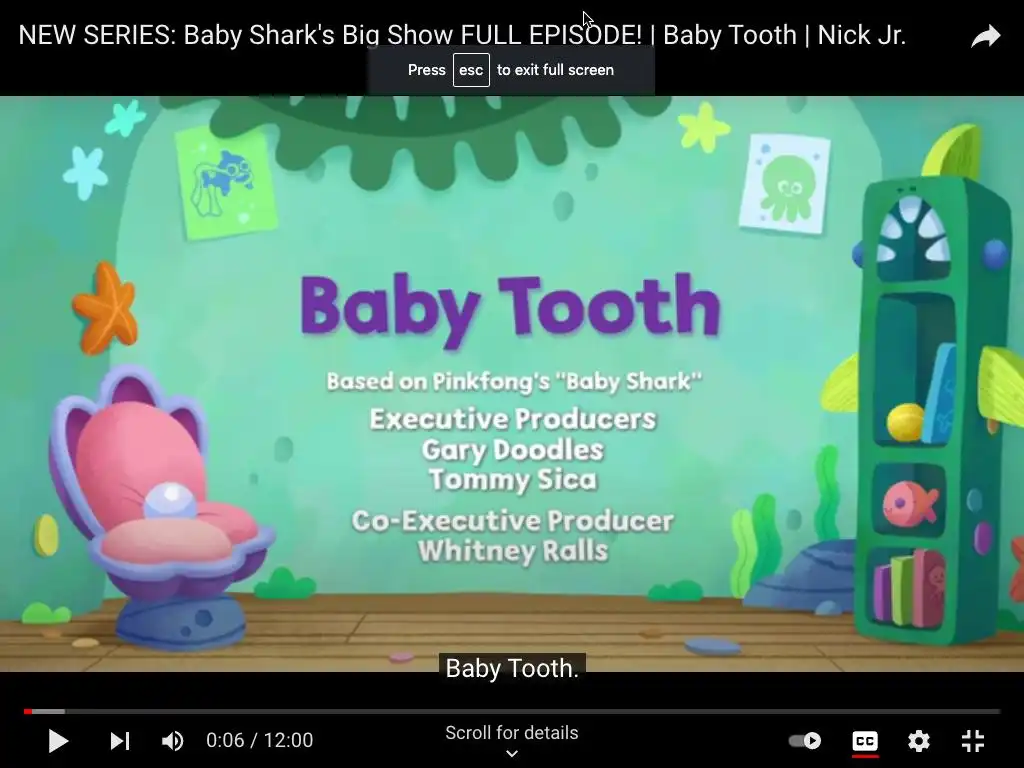Click the light gray buffered progress segment
Screen dimensions: 1024x768
[48, 711]
